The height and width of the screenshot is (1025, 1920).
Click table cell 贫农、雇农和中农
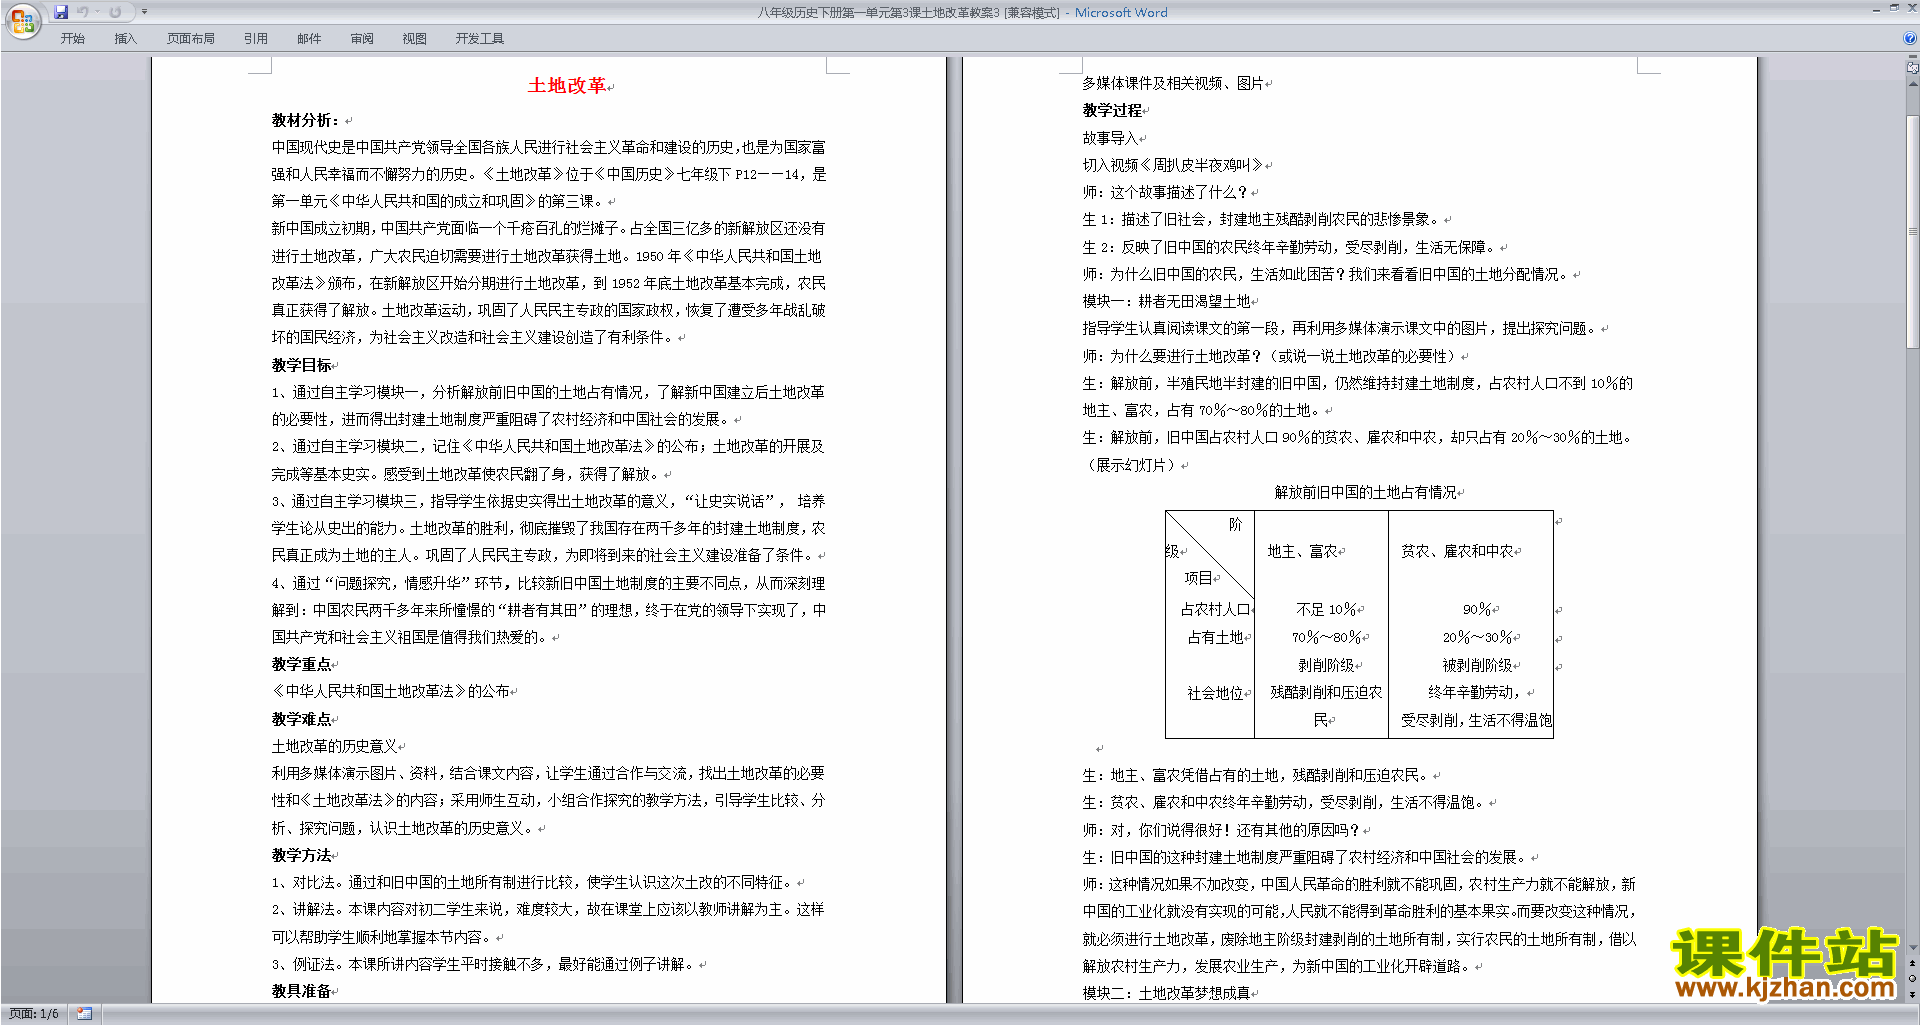(x=1457, y=551)
